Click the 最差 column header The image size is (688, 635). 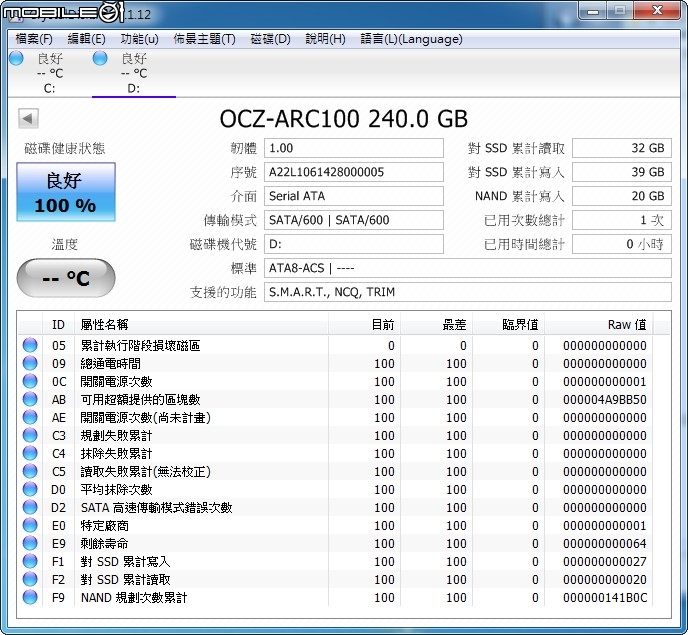point(437,325)
